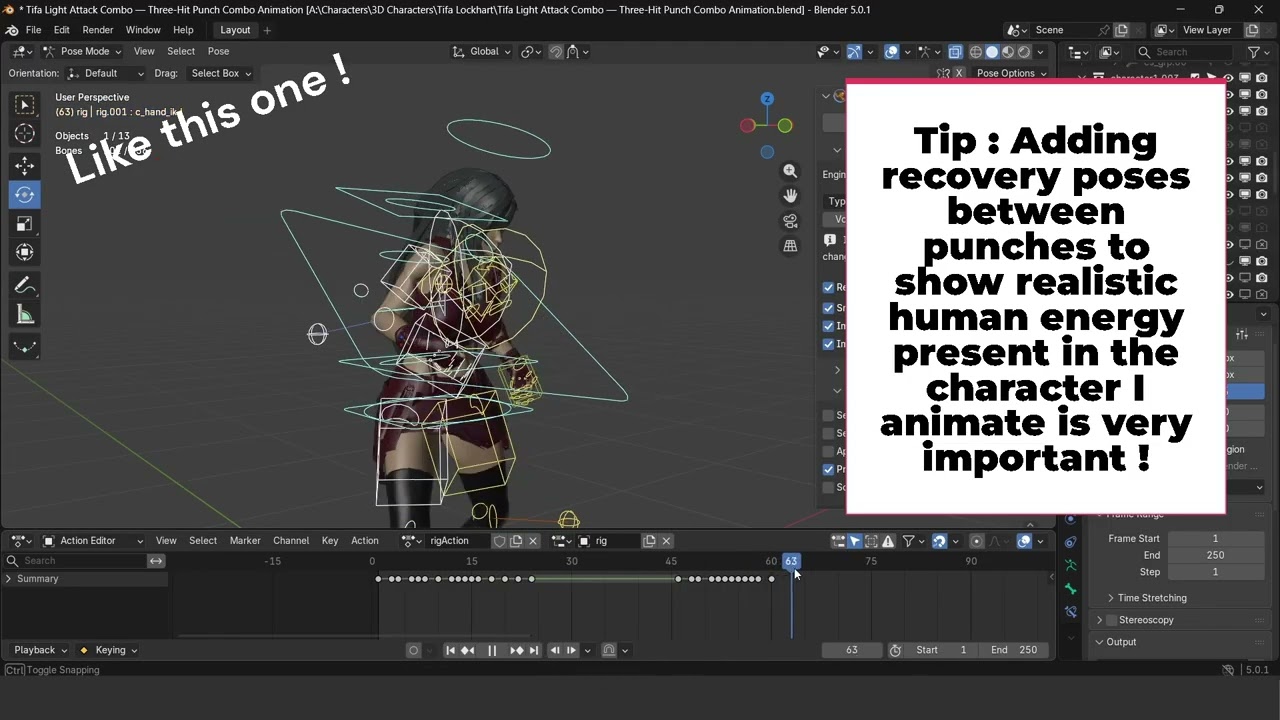Switch to material preview shading

[x=1008, y=52]
